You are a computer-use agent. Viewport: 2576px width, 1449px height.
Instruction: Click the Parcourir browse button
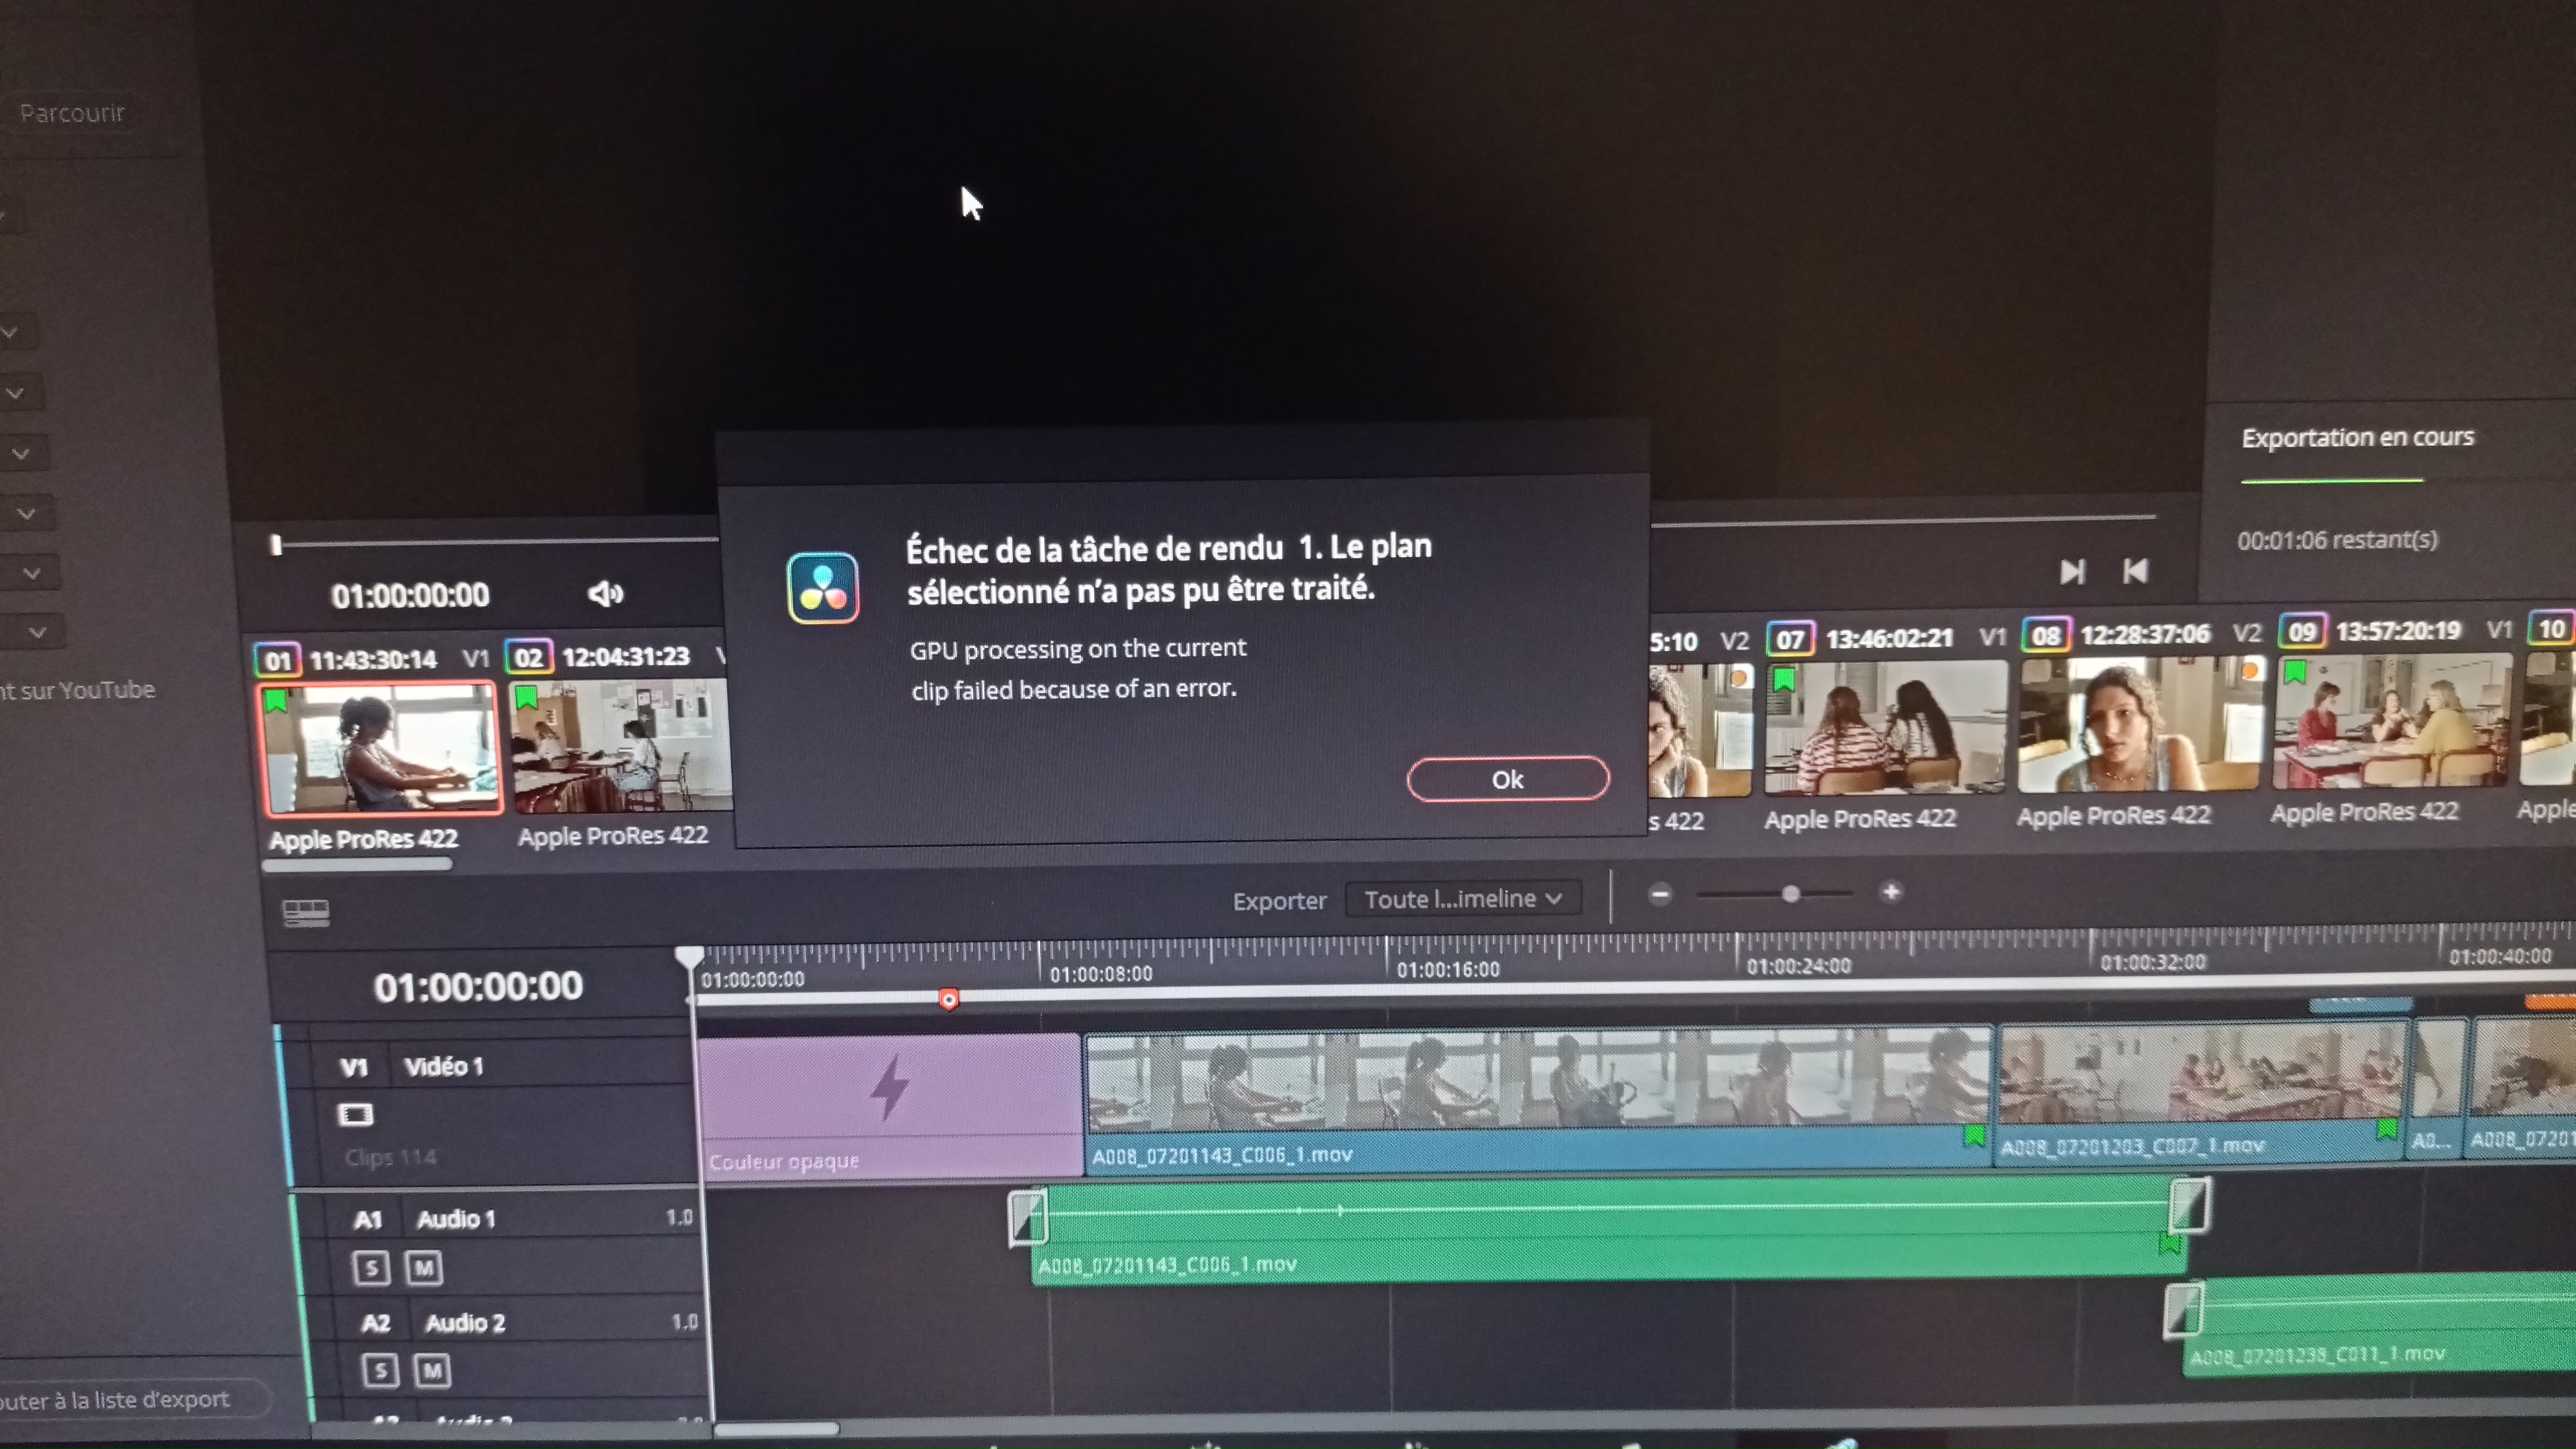click(72, 113)
